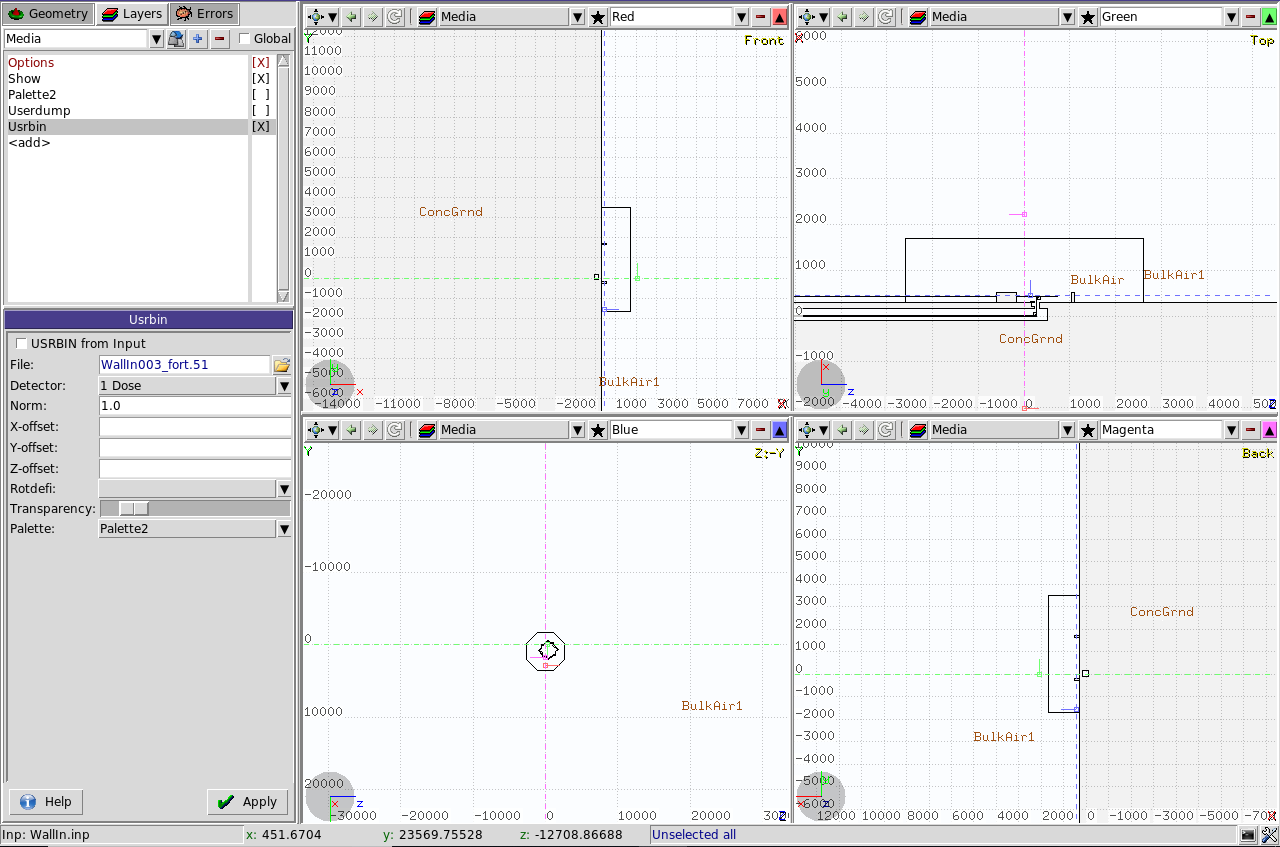
Task: Open the terminal icon in the status bar
Action: click(x=1249, y=835)
